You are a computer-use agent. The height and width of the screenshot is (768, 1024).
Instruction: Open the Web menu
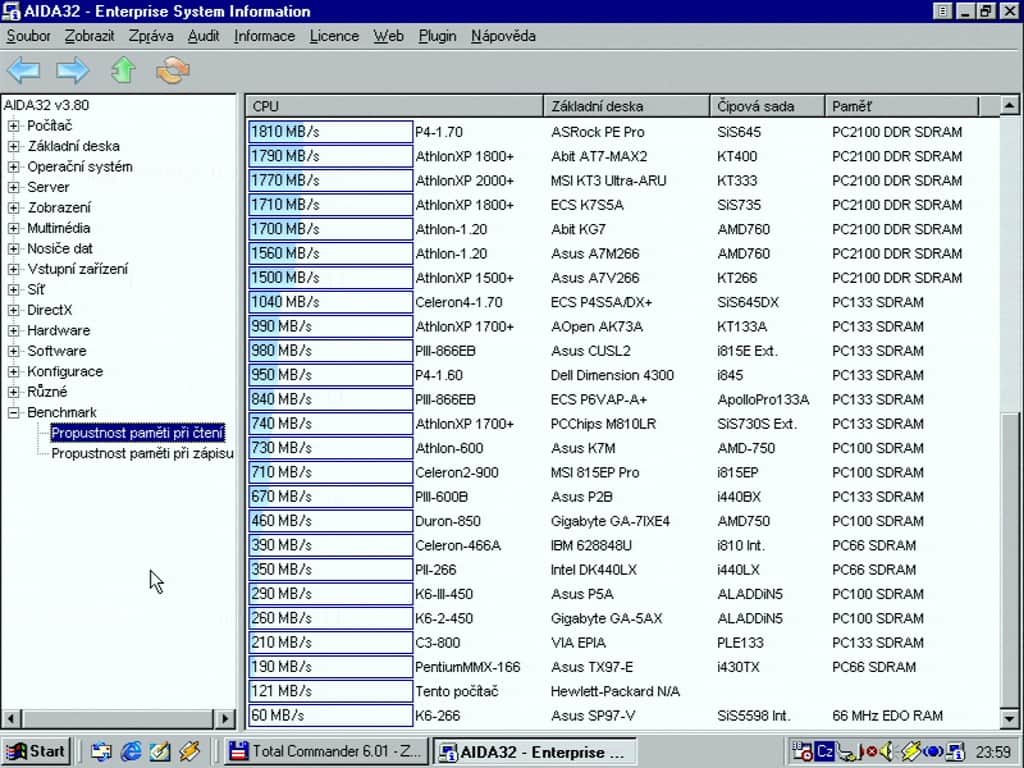(389, 37)
